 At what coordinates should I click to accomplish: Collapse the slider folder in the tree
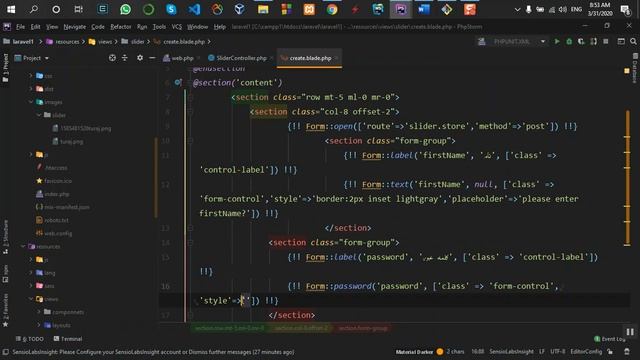[x=39, y=115]
